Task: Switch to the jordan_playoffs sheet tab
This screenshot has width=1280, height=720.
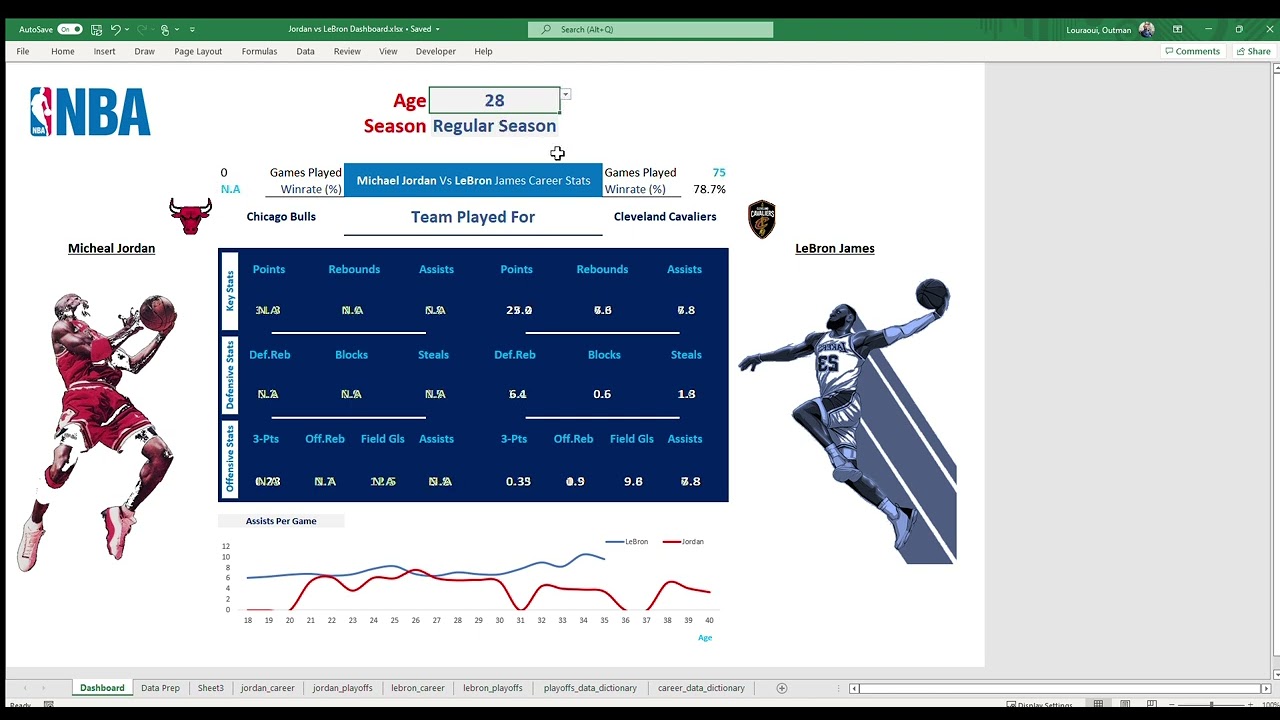Action: [342, 688]
